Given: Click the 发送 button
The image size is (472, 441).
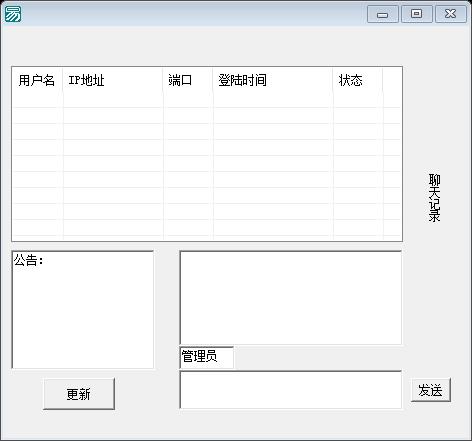Looking at the screenshot, I should (x=431, y=390).
